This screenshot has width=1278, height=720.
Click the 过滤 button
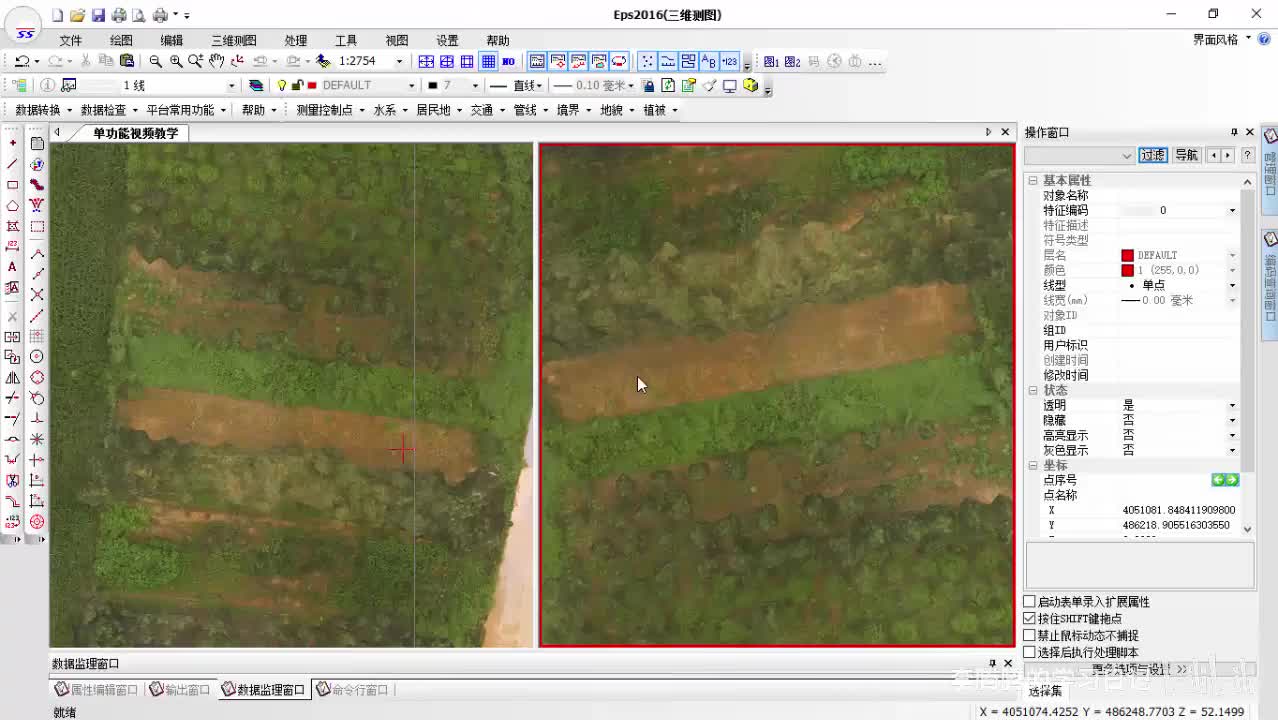pos(1153,155)
